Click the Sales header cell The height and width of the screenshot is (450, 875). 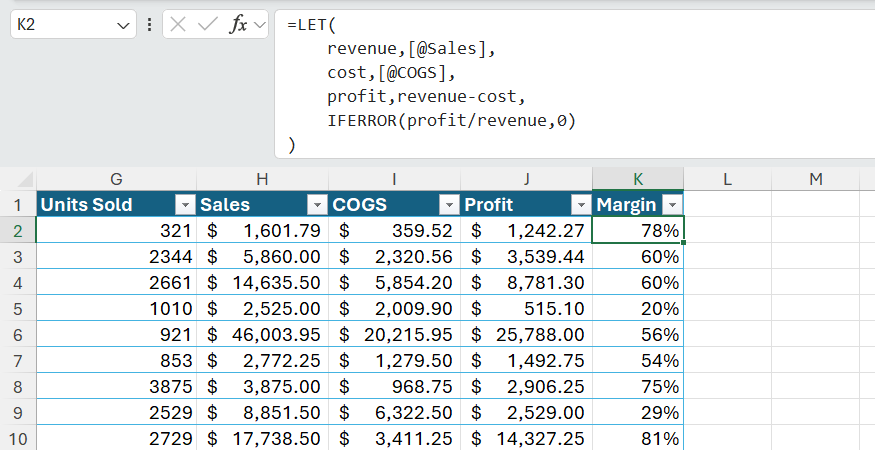(262, 204)
